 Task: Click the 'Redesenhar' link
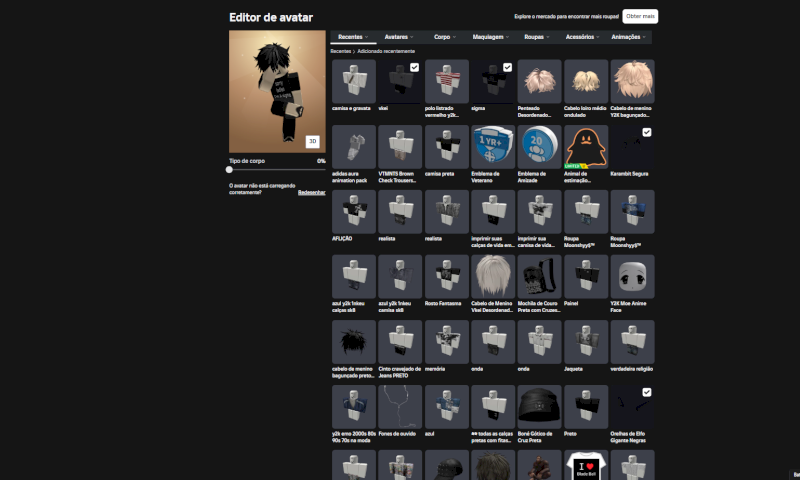coord(311,192)
